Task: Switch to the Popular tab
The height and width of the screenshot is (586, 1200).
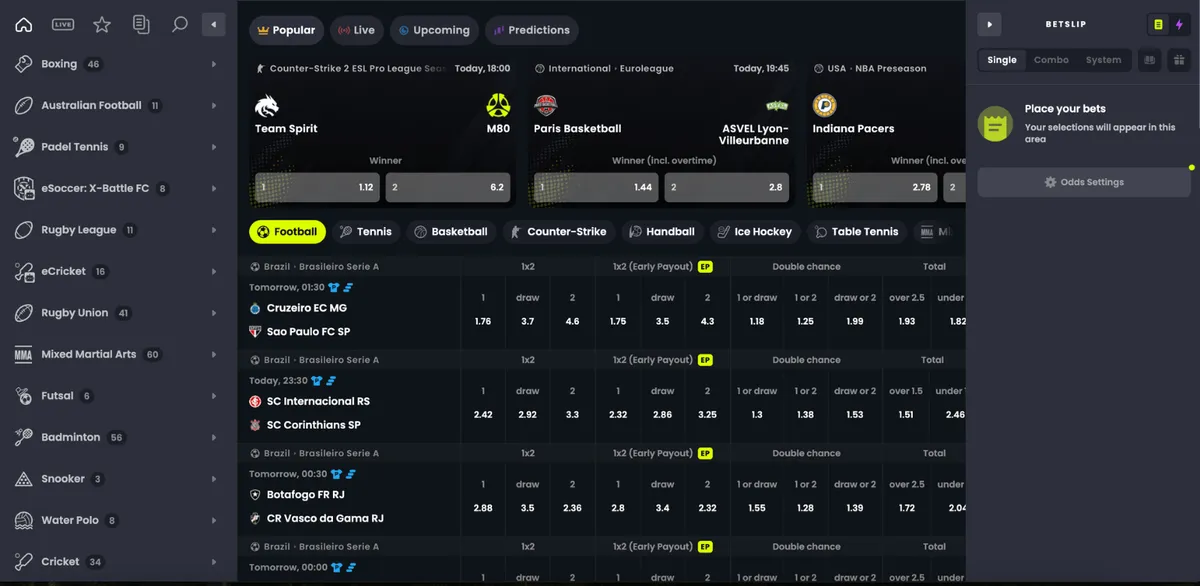Action: click(x=287, y=30)
